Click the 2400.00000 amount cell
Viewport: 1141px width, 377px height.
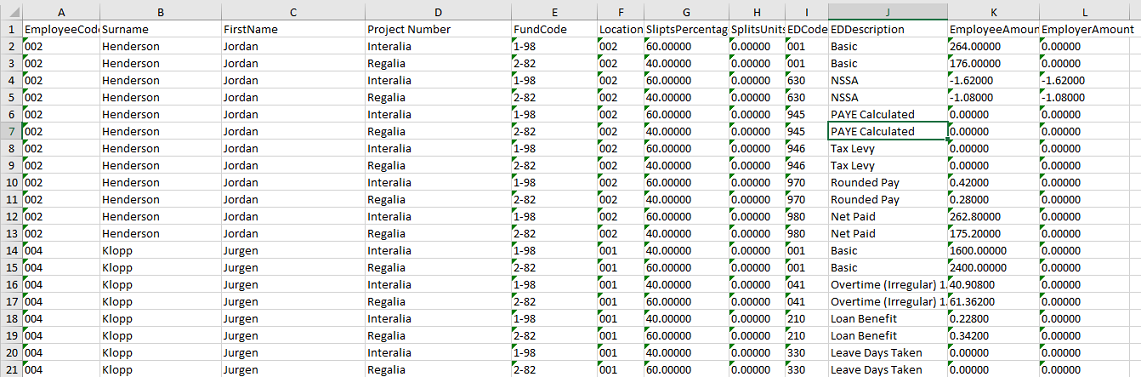(x=993, y=268)
